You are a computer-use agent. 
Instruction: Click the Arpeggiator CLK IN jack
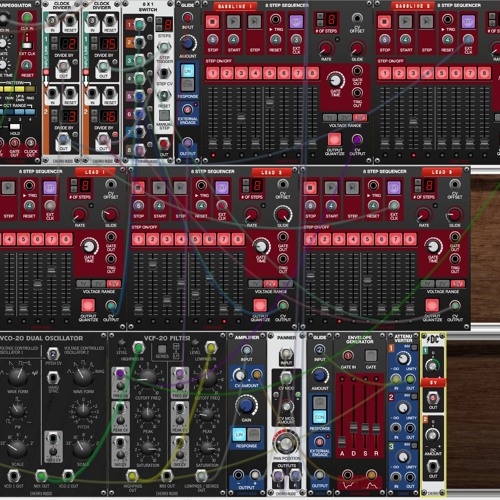pos(27,18)
